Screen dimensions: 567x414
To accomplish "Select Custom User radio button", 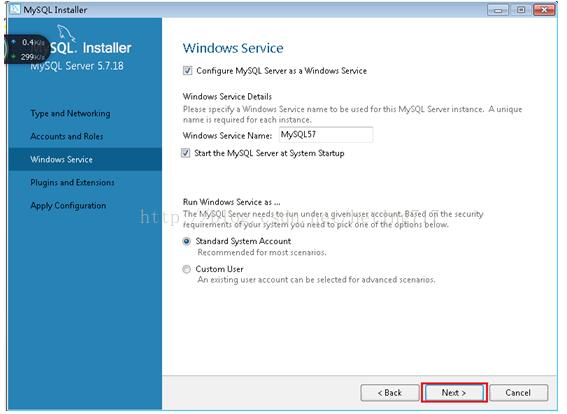I will [187, 269].
